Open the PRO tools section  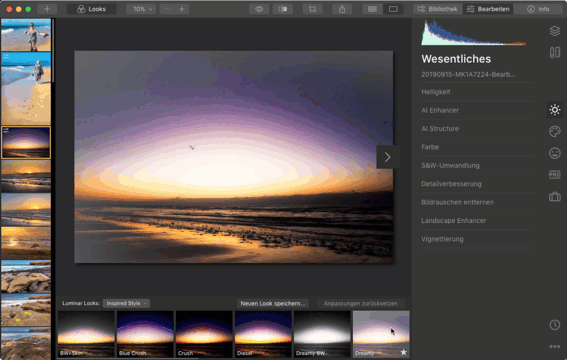coord(555,175)
